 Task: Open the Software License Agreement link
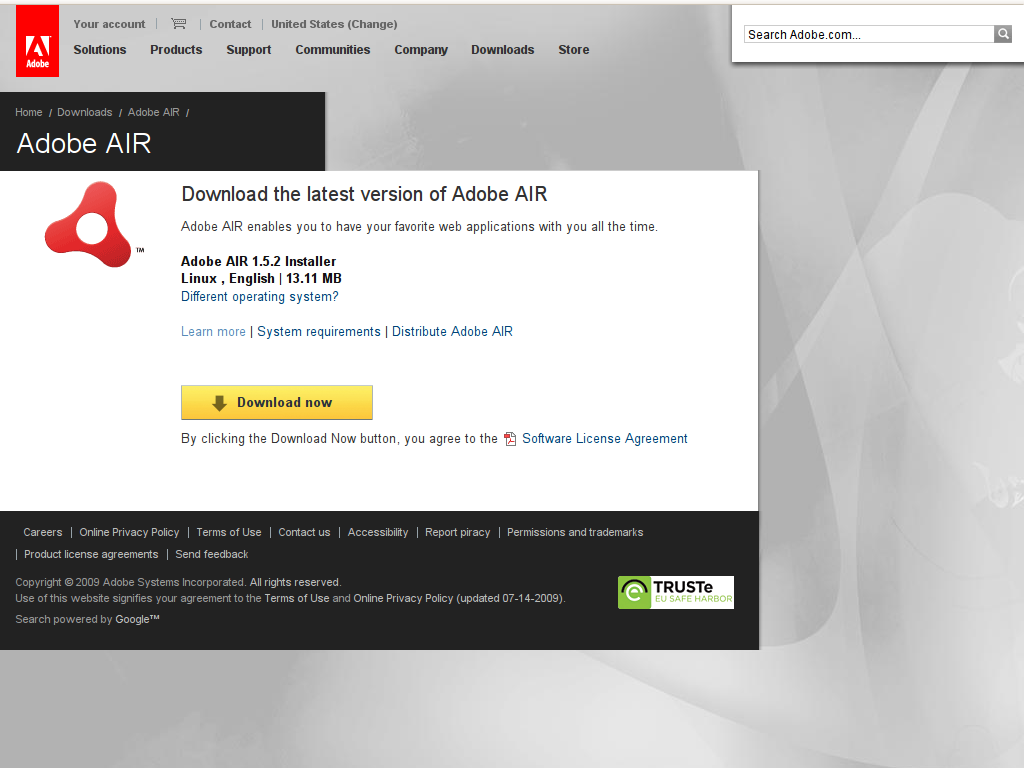[605, 439]
